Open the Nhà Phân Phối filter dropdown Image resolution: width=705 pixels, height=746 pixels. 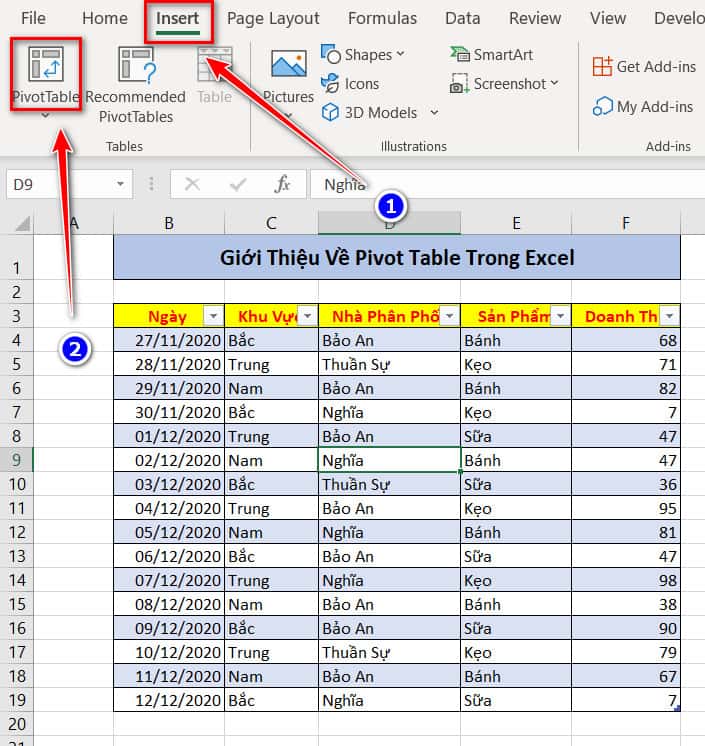tap(449, 316)
